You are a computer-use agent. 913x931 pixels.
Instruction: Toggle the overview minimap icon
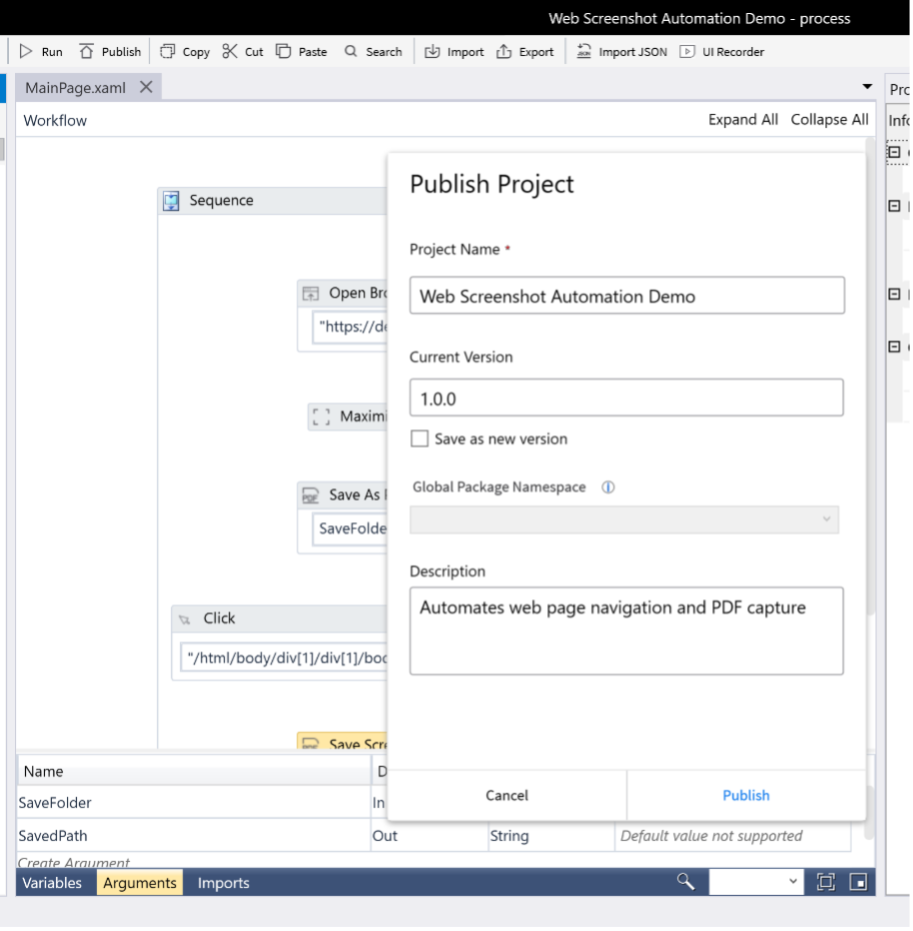point(857,882)
